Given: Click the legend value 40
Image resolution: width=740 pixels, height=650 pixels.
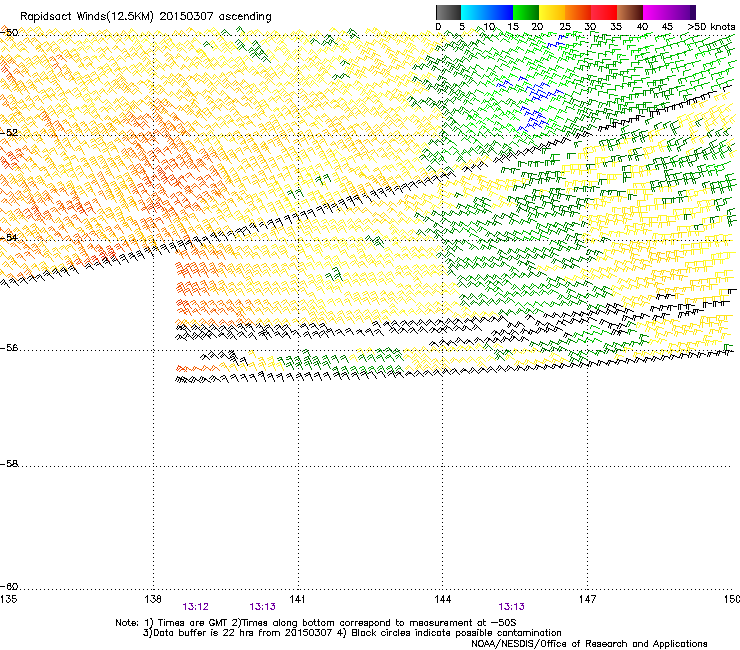Looking at the screenshot, I should point(642,27).
